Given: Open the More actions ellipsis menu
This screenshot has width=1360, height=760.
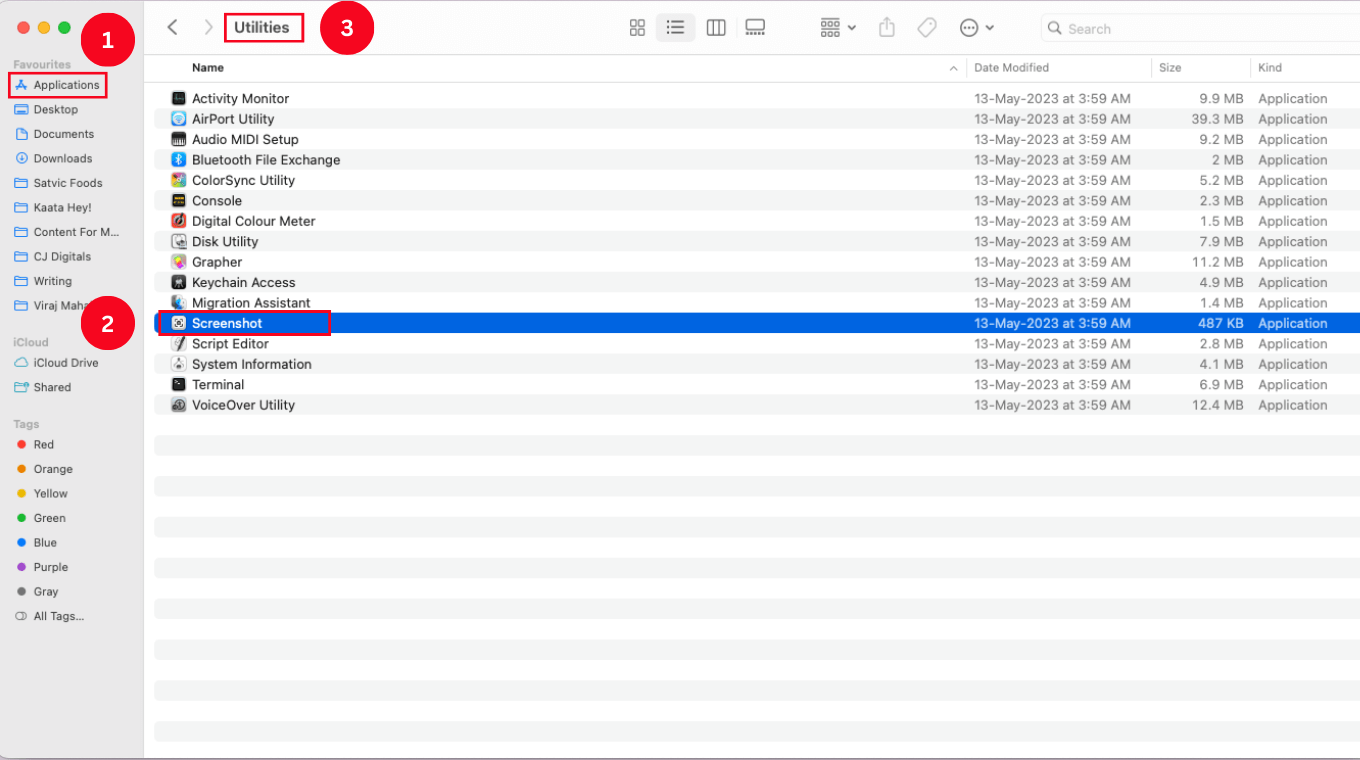Looking at the screenshot, I should [977, 28].
